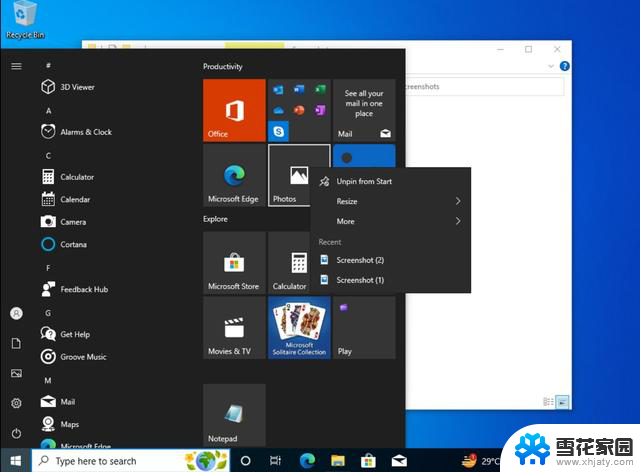Screen dimensions: 640x472
Task: Open the user account icon in Start sidebar
Action: click(16, 313)
